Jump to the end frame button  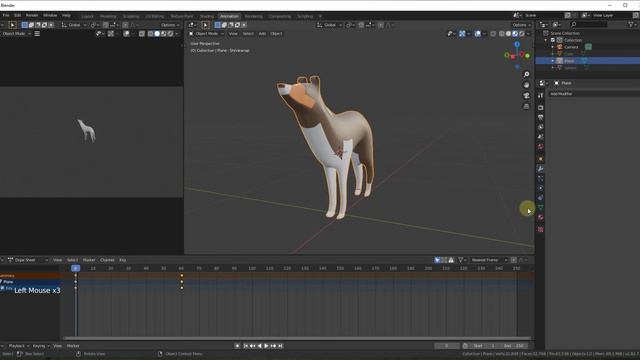tap(280, 346)
